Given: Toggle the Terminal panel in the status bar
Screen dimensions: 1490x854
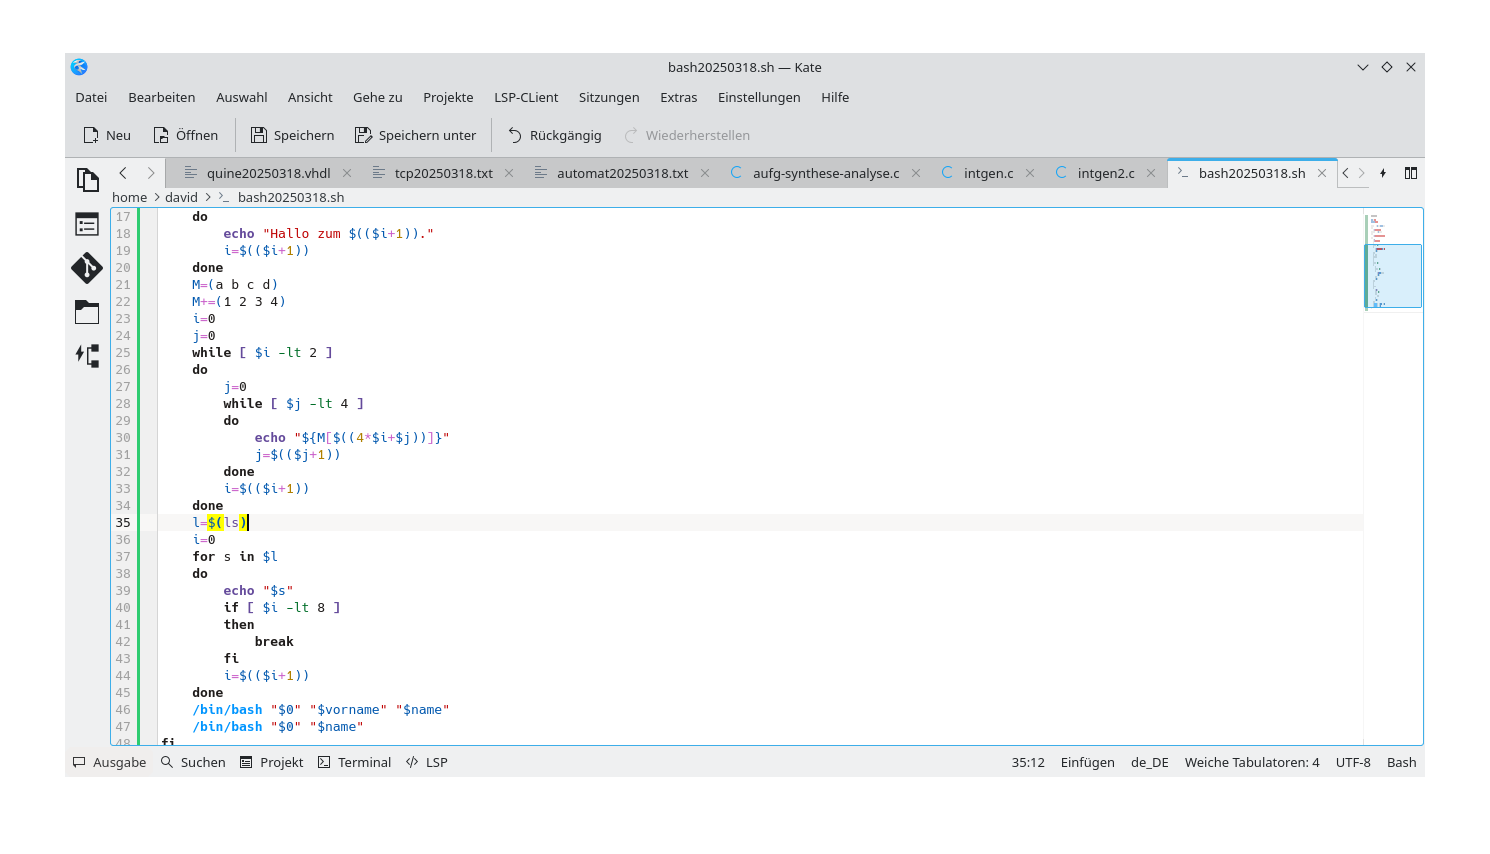Looking at the screenshot, I should [x=354, y=762].
